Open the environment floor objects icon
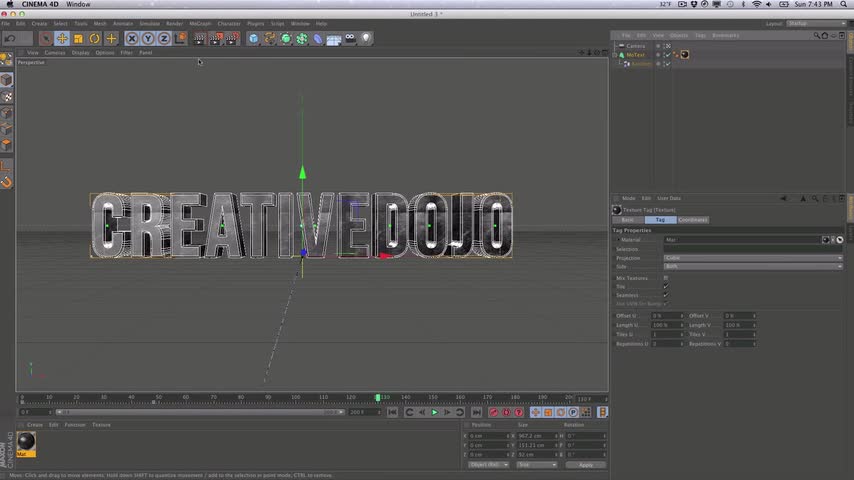The image size is (854, 480). [x=334, y=39]
